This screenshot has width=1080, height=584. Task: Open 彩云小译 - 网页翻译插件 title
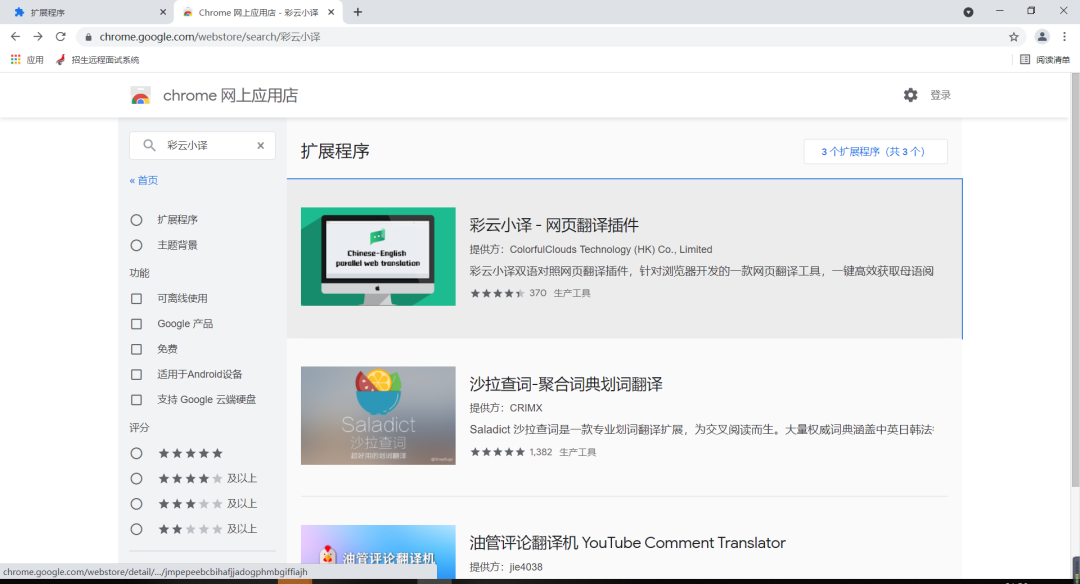click(554, 225)
